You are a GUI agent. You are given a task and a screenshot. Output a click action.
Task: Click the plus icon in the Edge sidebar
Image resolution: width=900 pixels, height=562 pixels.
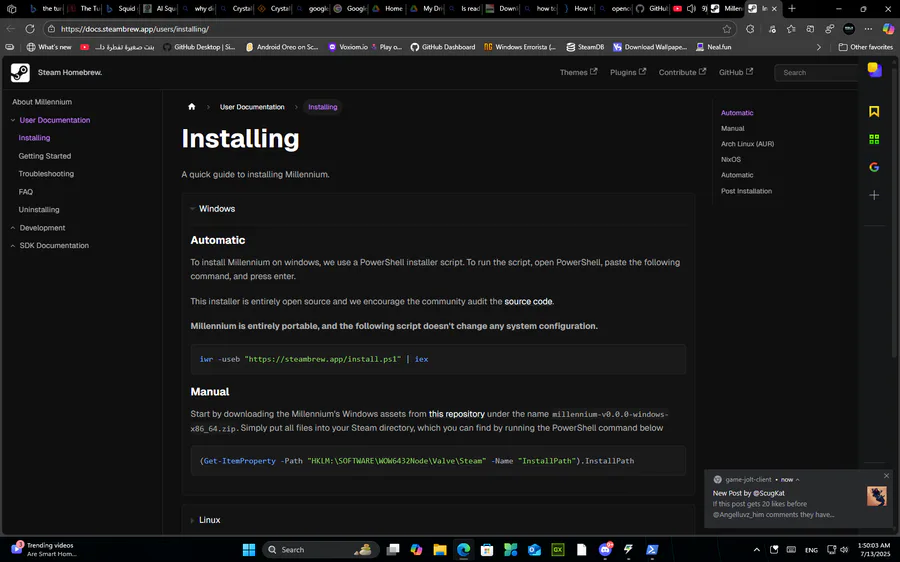(x=874, y=195)
